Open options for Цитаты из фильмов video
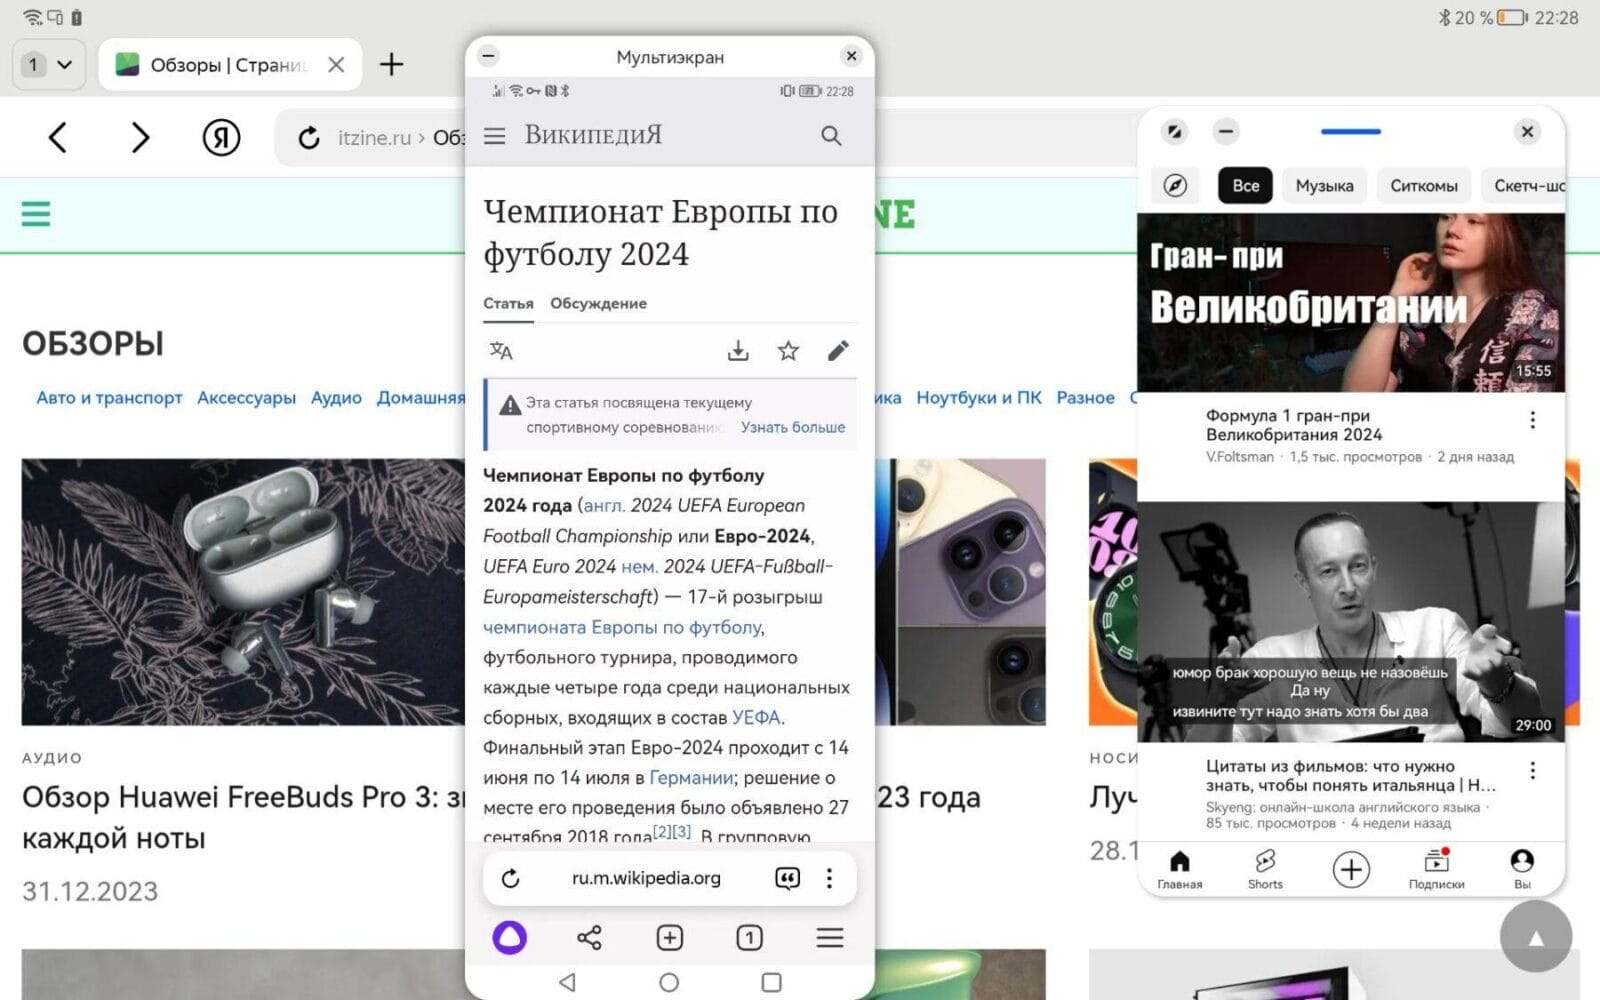 (x=1532, y=770)
